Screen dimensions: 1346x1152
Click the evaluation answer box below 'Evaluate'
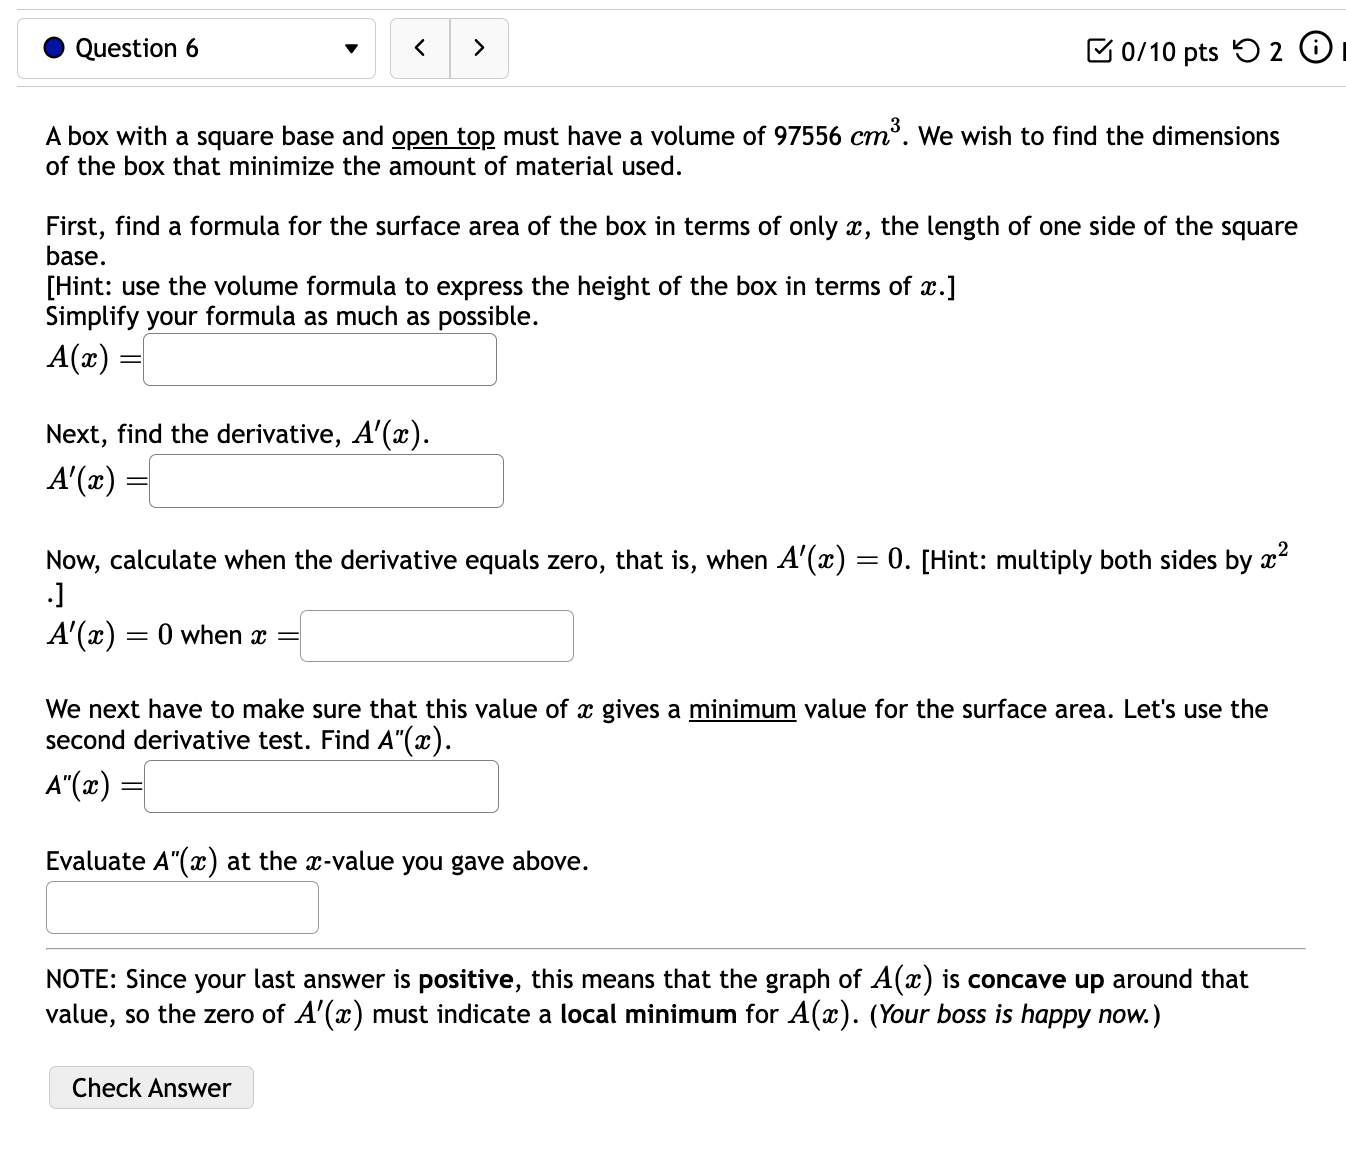click(182, 907)
